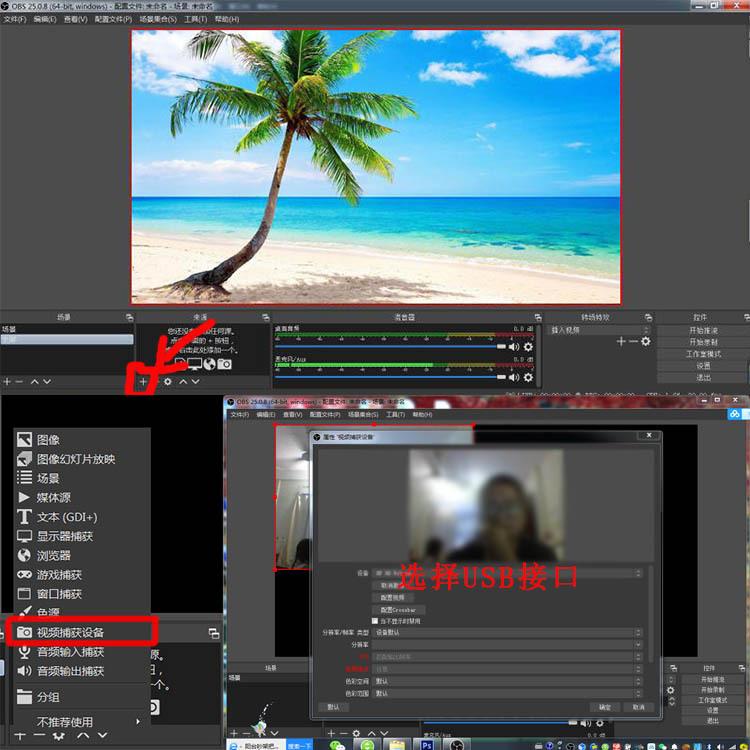Open the upper mixer's 麦克风/Aux gear settings icon

(x=528, y=377)
